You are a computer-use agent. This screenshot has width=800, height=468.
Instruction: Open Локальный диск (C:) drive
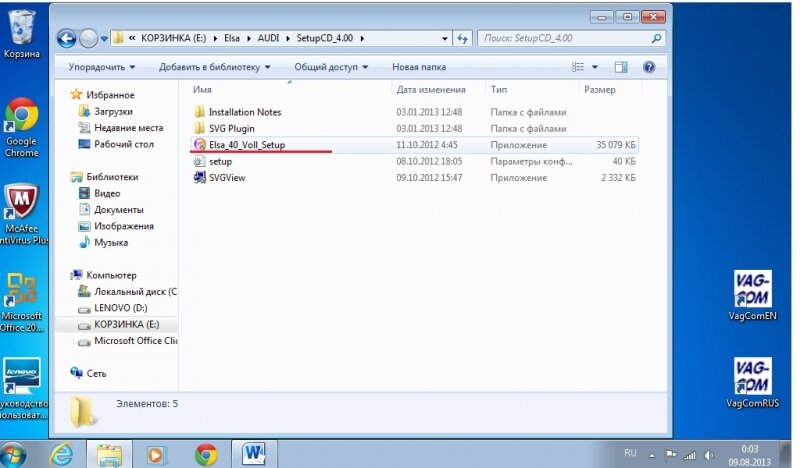coord(136,291)
